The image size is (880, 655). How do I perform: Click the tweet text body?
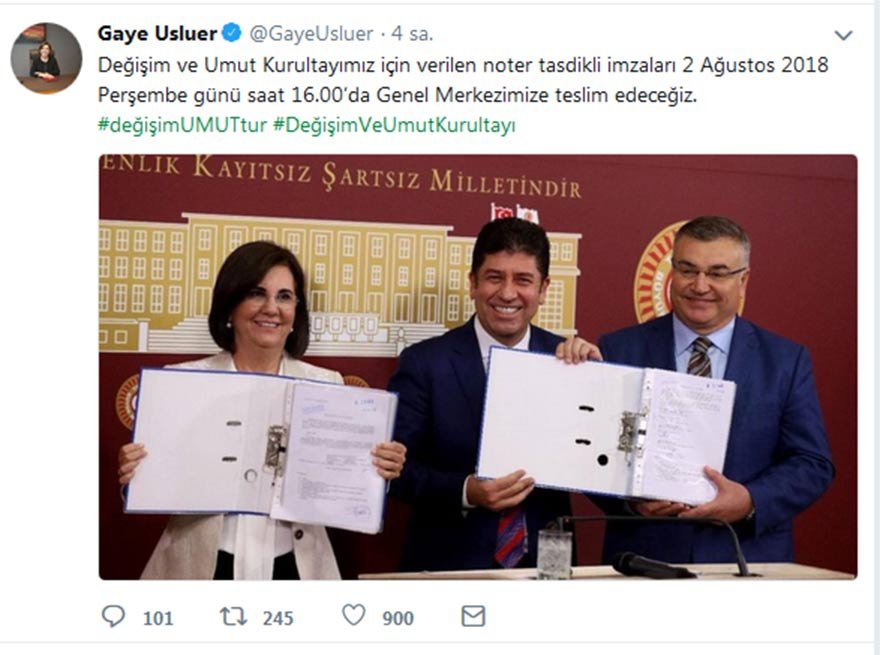coord(463,80)
